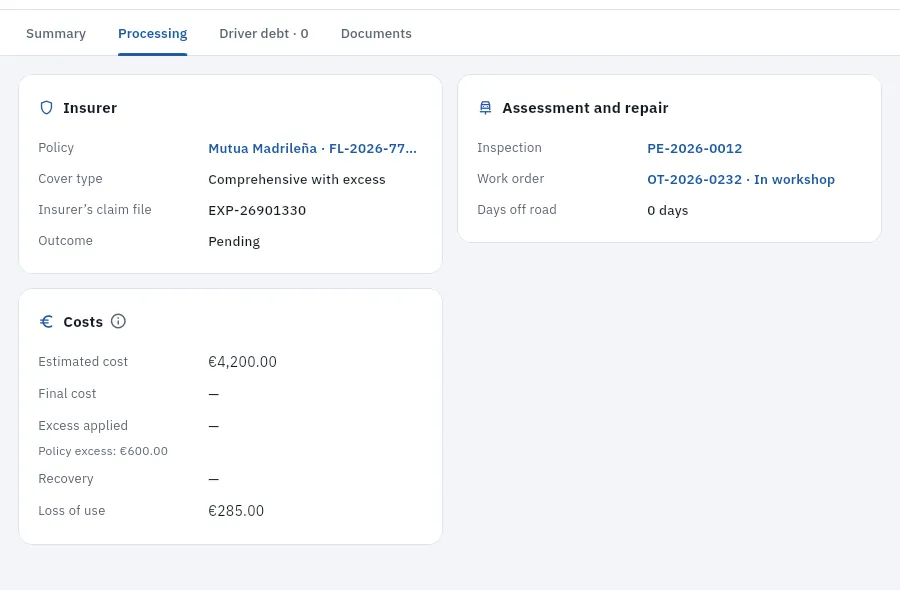Click the 'Cover type' label
Viewport: 900px width, 590px height.
(x=71, y=179)
